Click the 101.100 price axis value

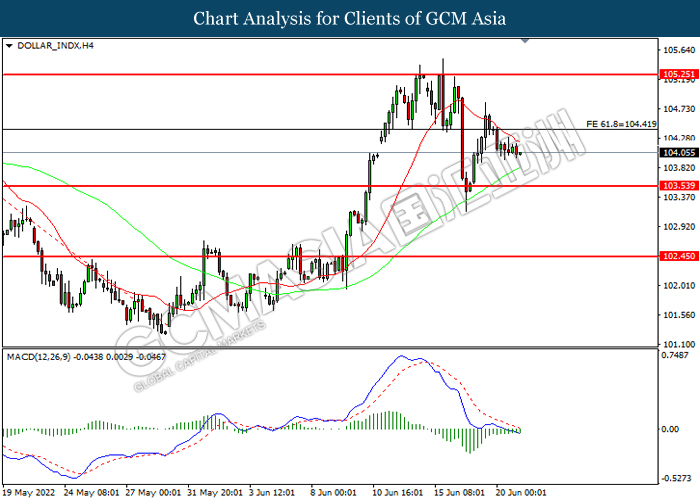click(x=679, y=344)
